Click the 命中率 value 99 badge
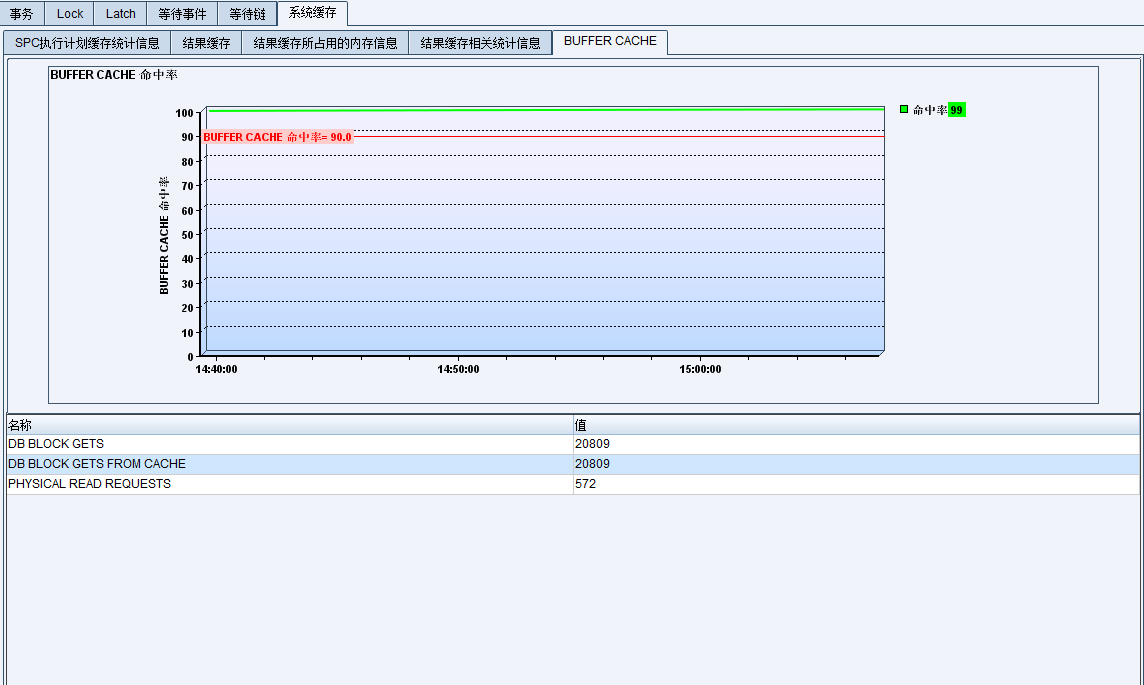 [x=957, y=110]
